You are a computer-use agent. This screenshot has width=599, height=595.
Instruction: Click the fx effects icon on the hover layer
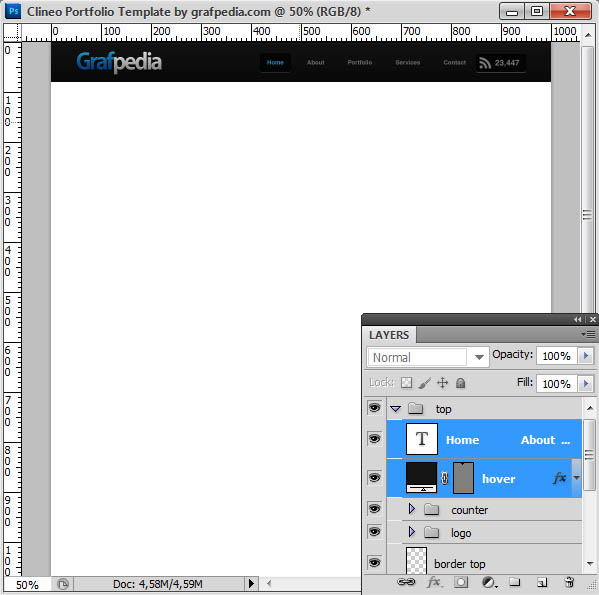point(559,477)
